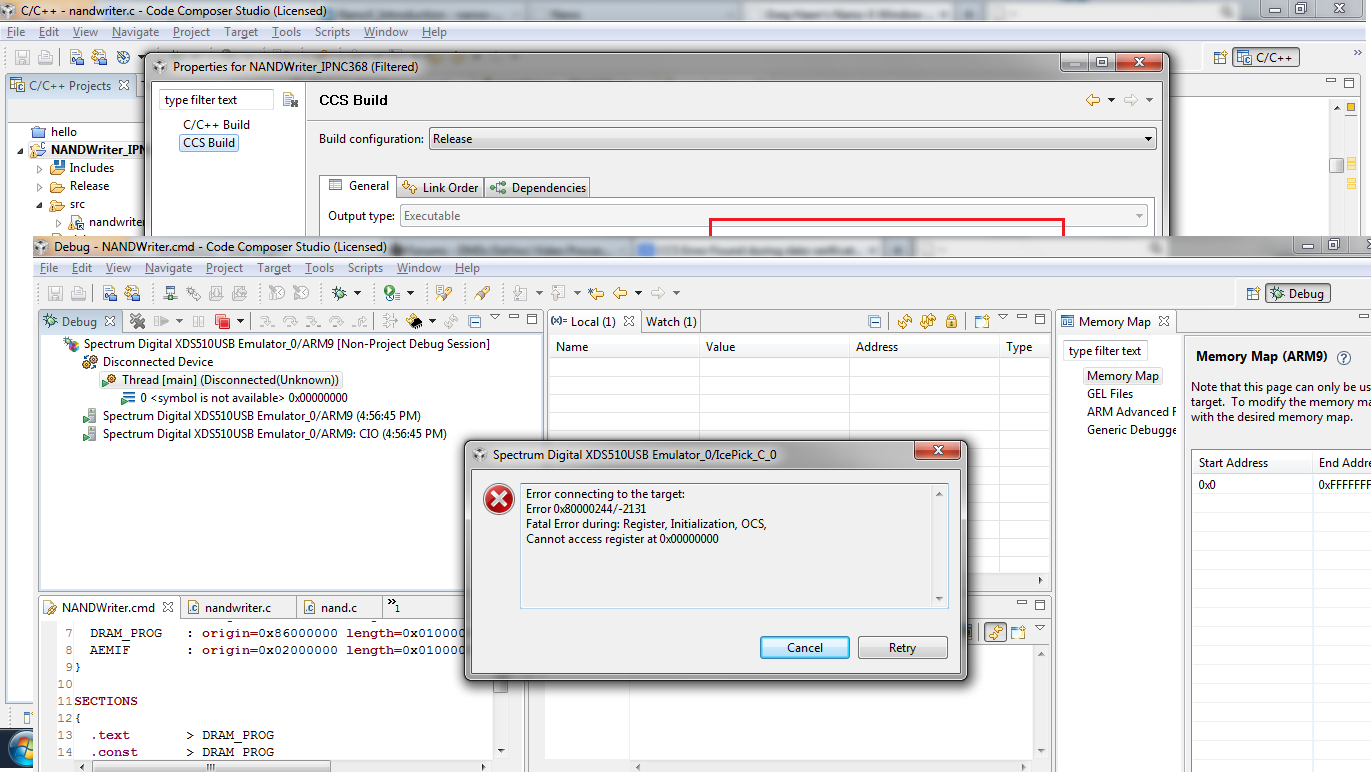Expand the Release folder in project tree
The width and height of the screenshot is (1371, 772).
[x=40, y=187]
